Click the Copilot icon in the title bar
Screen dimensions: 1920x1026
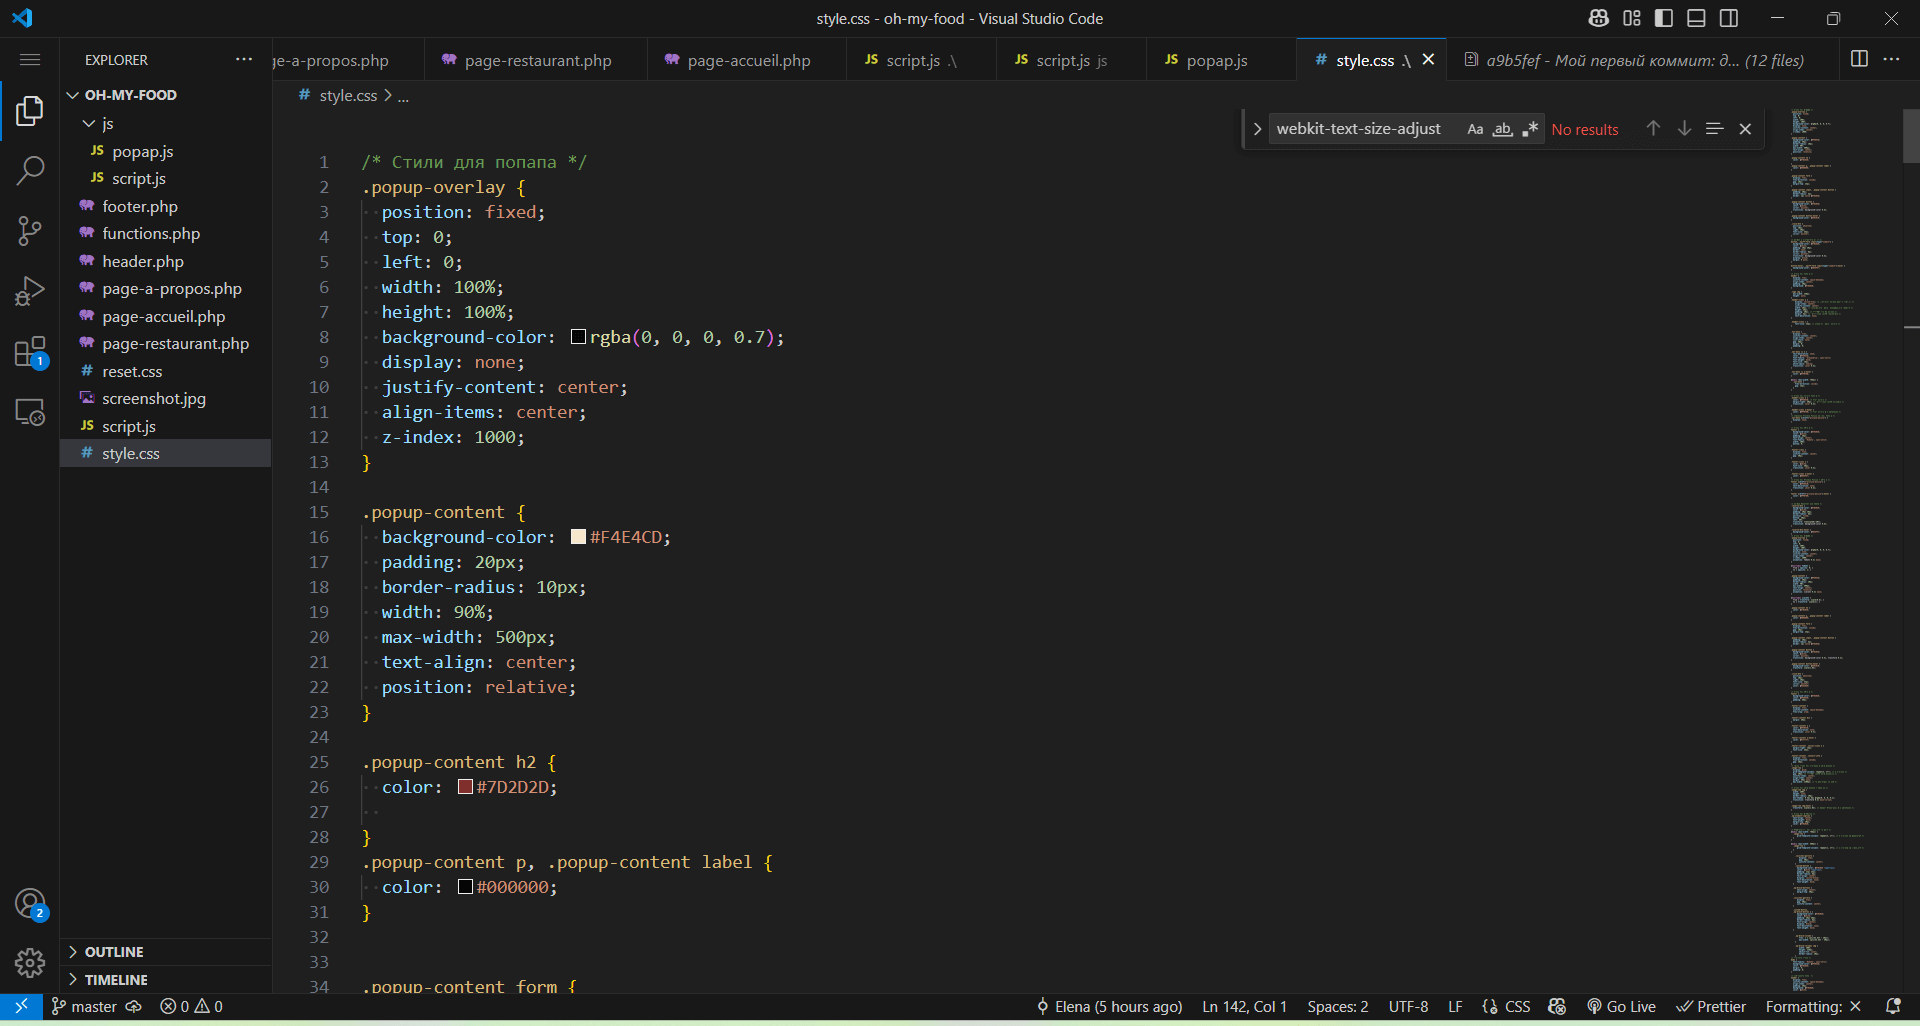point(1597,18)
